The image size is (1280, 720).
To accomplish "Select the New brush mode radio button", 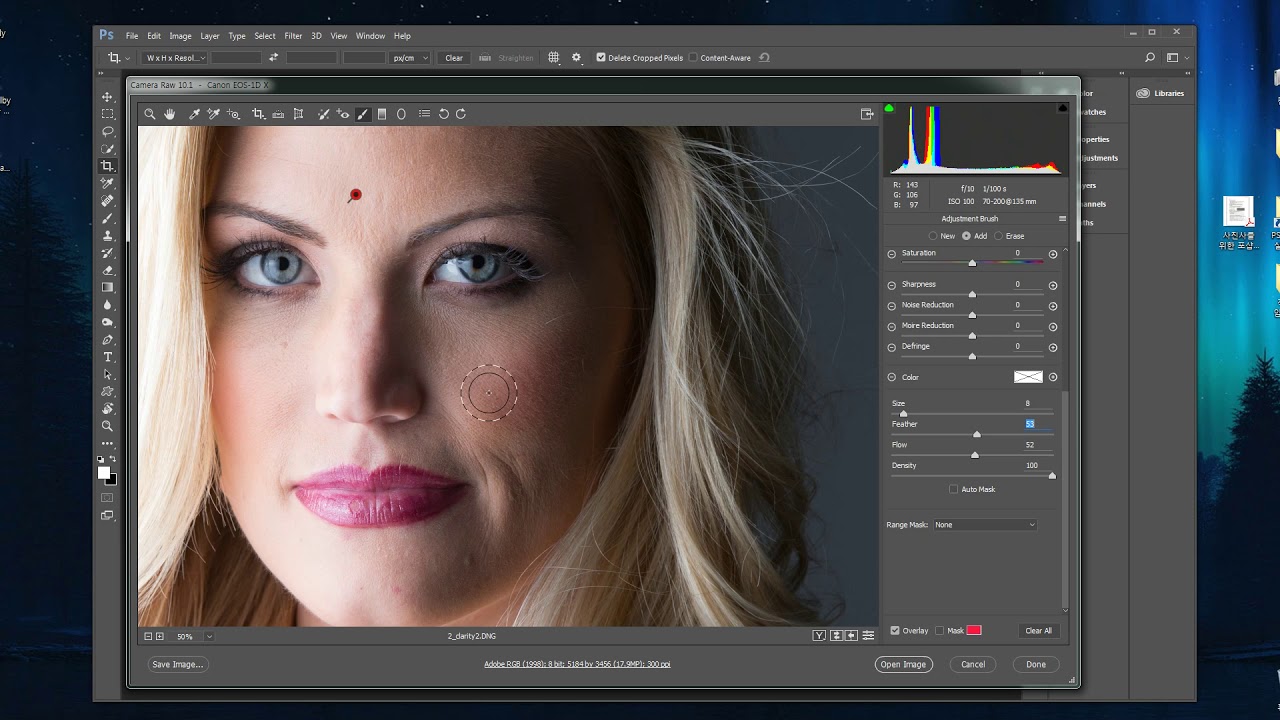I will point(933,236).
